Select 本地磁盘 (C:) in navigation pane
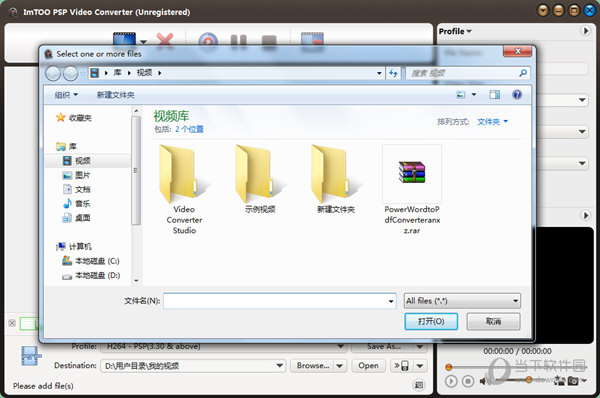 pos(91,261)
